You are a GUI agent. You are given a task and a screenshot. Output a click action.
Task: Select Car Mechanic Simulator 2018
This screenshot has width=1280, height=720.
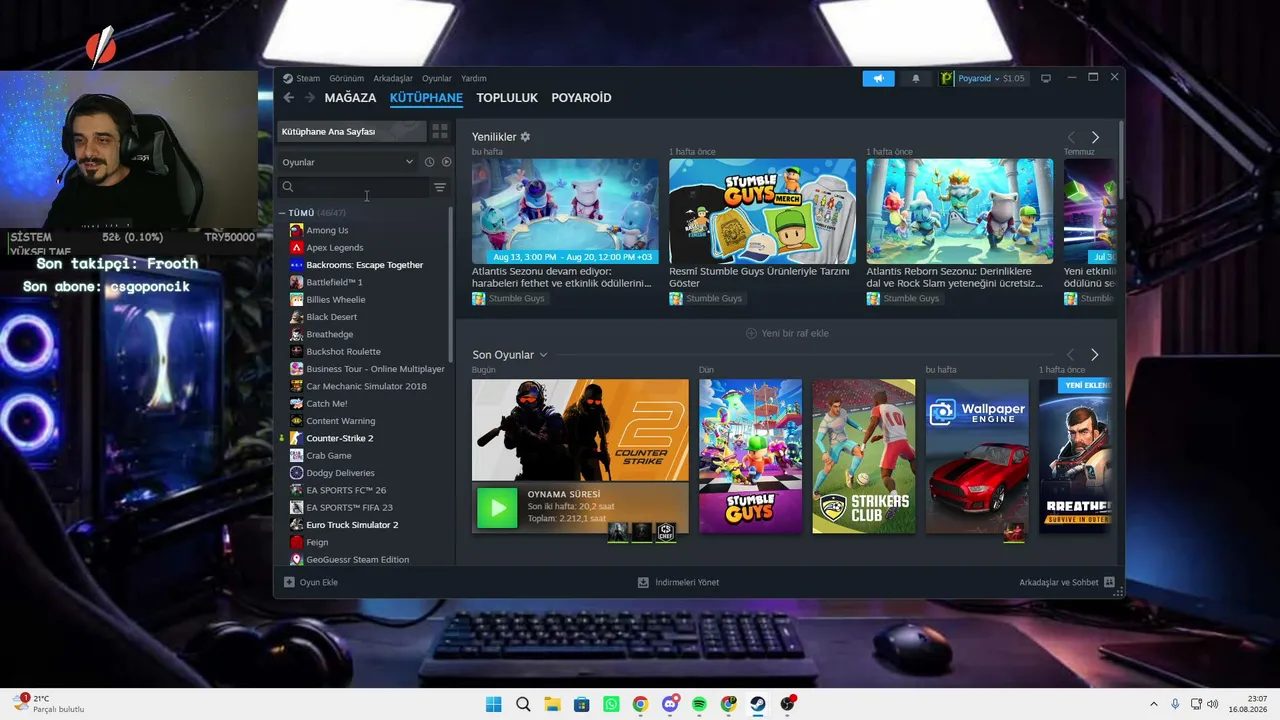[x=365, y=386]
